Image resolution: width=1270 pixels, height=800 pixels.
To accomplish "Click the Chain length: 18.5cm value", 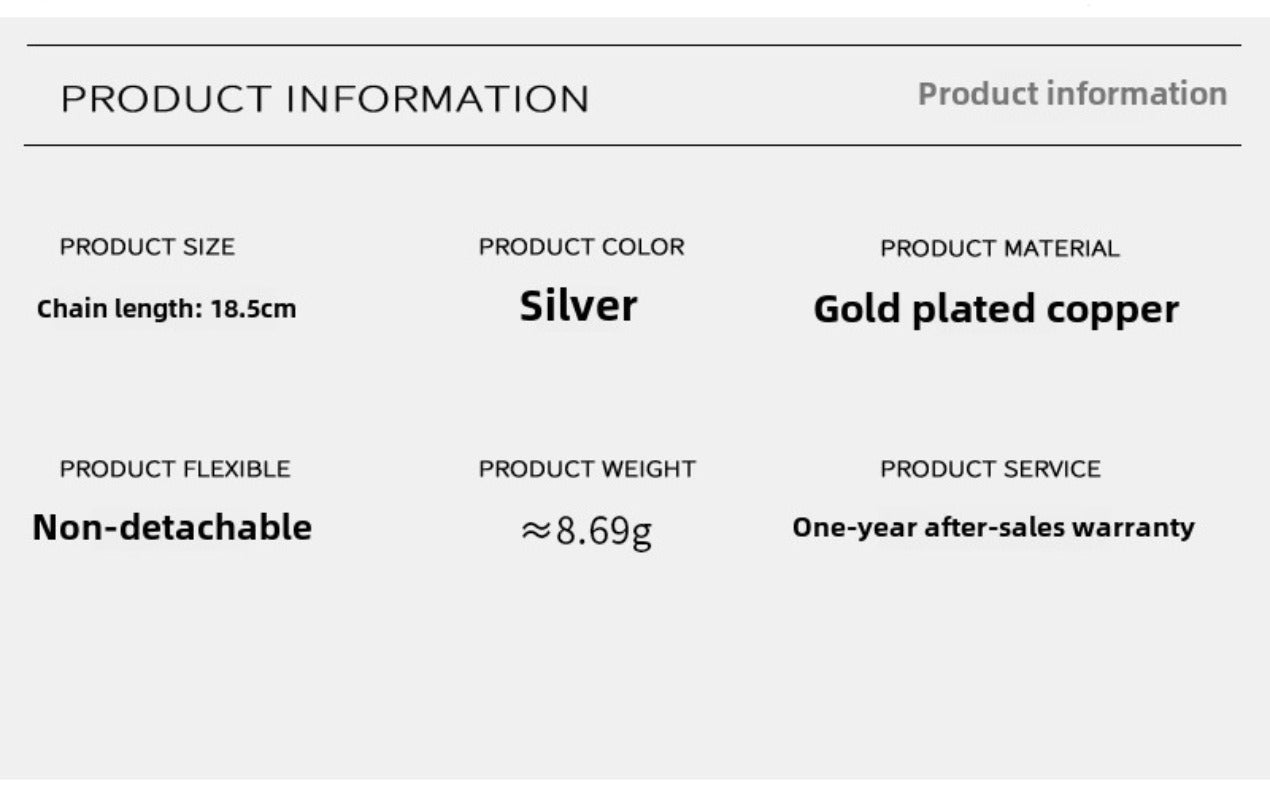I will tap(166, 309).
